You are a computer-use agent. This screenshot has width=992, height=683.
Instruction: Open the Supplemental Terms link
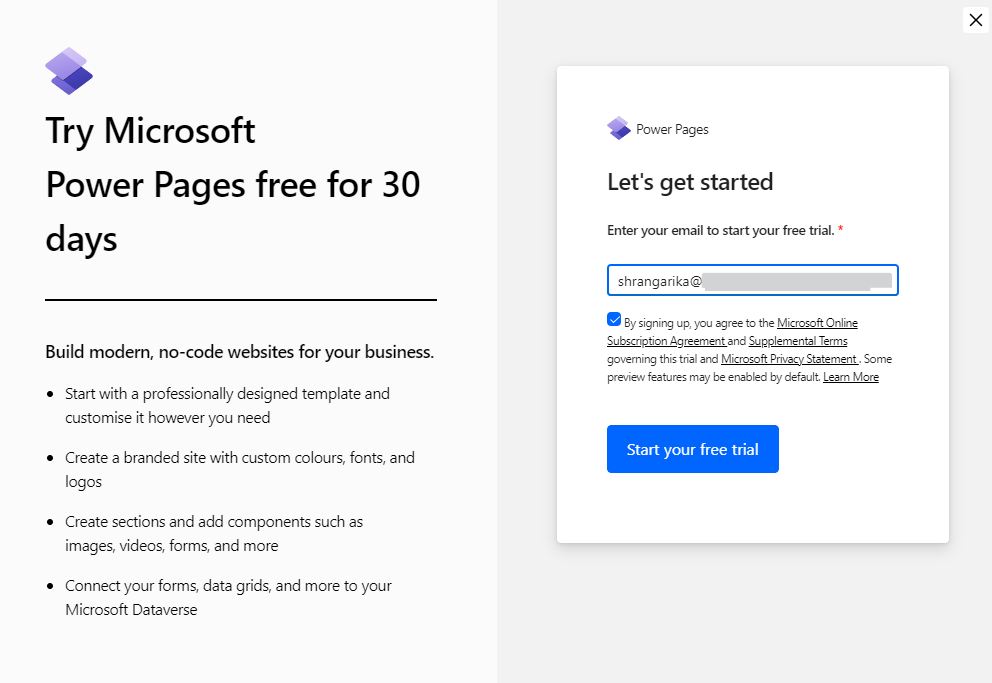pyautogui.click(x=797, y=341)
